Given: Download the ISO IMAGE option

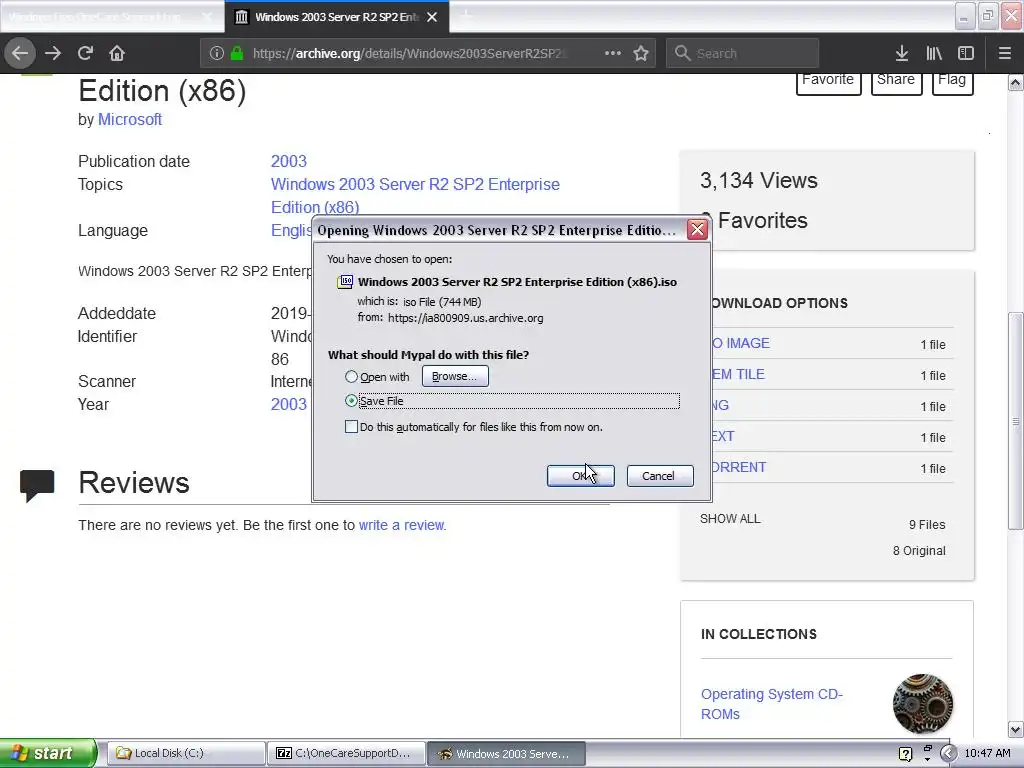Looking at the screenshot, I should pyautogui.click(x=739, y=344).
